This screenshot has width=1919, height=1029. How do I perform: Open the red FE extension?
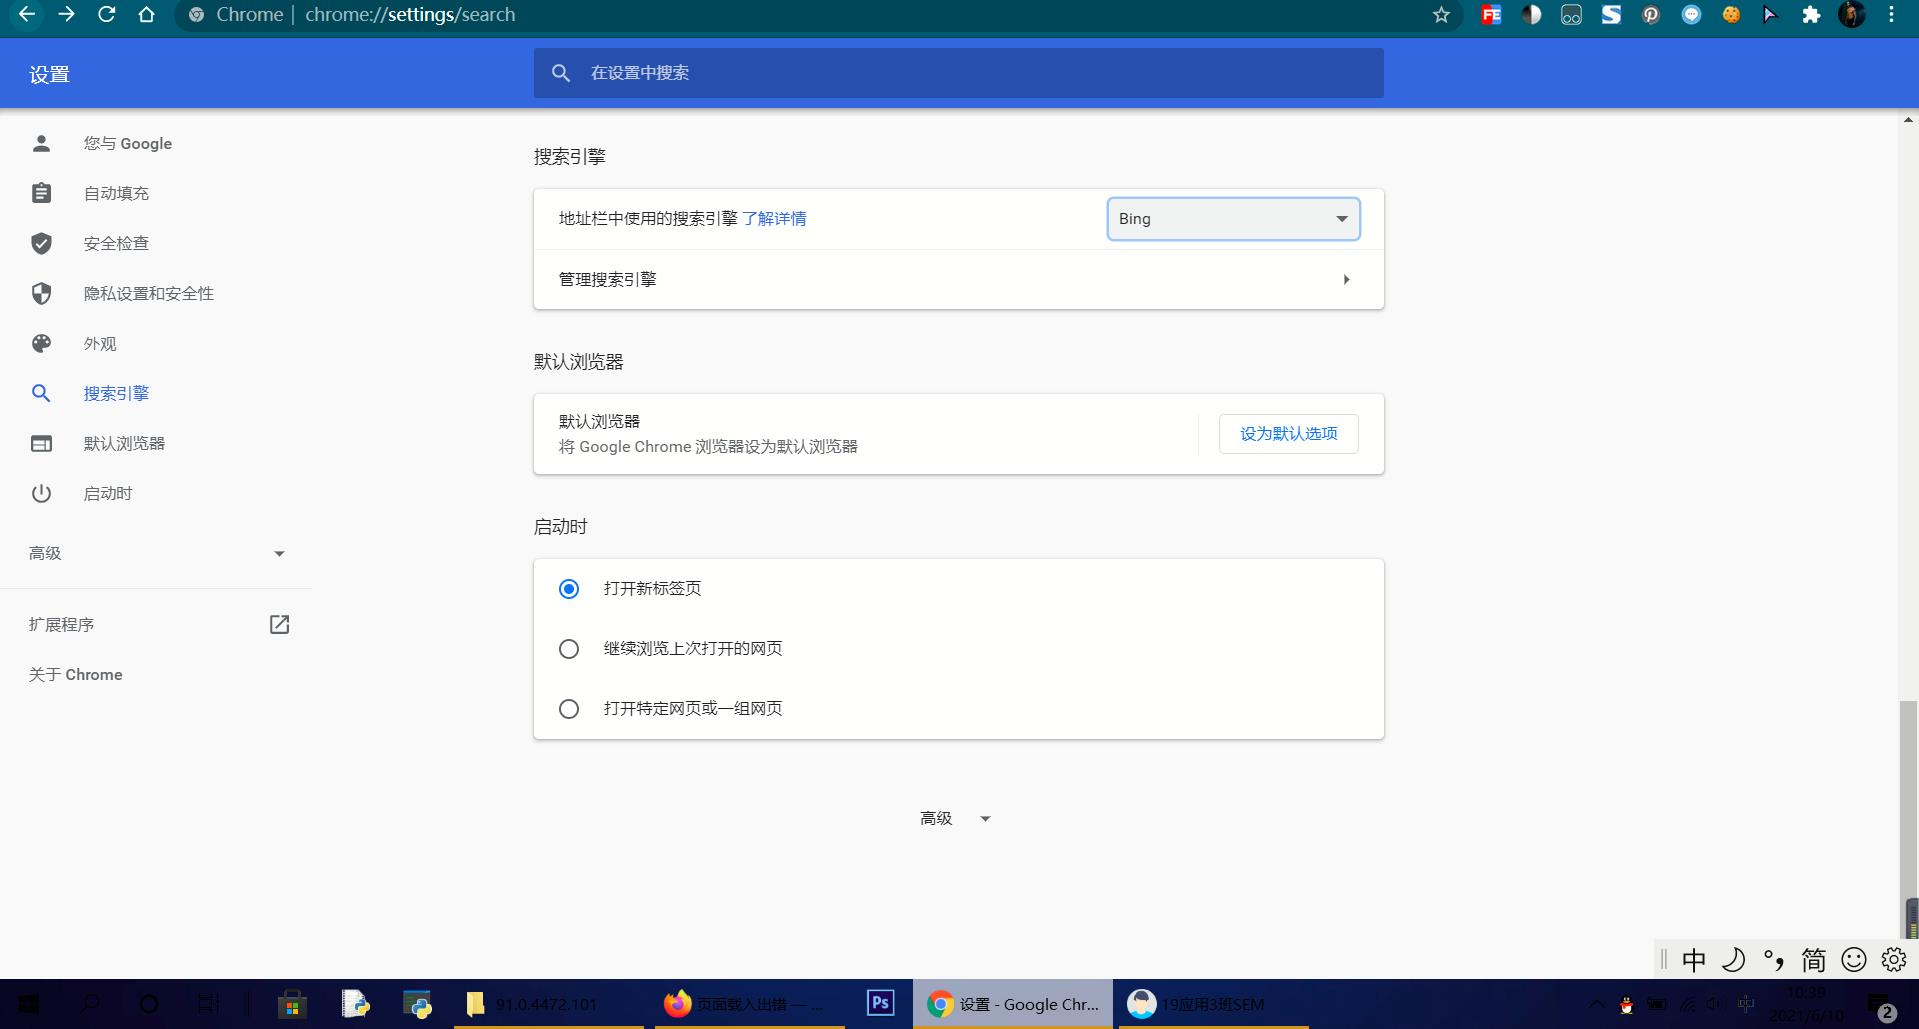tap(1491, 14)
